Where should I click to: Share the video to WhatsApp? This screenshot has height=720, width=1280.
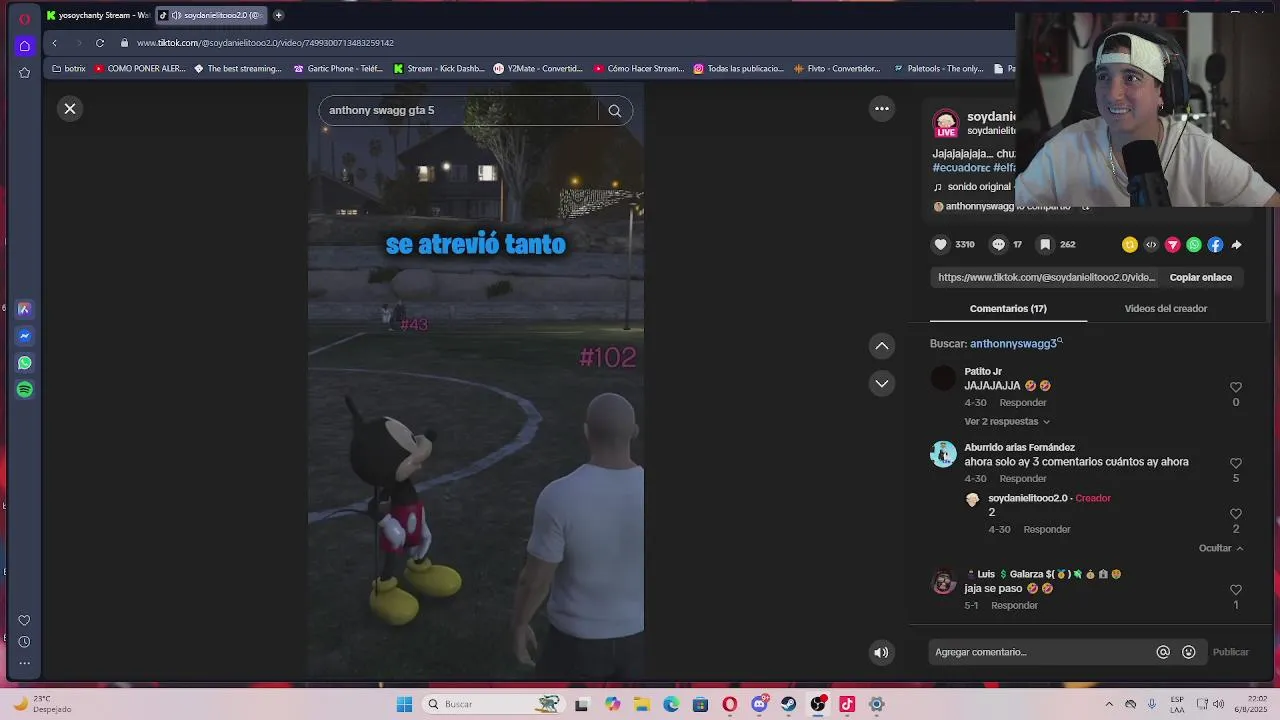1194,244
